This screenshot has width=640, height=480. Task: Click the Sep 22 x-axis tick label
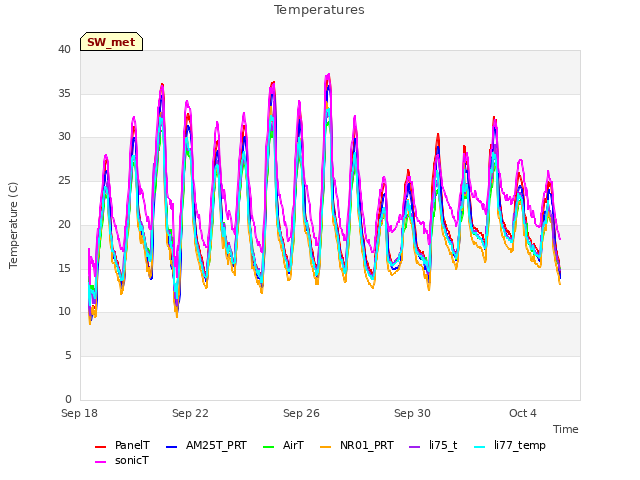191,413
